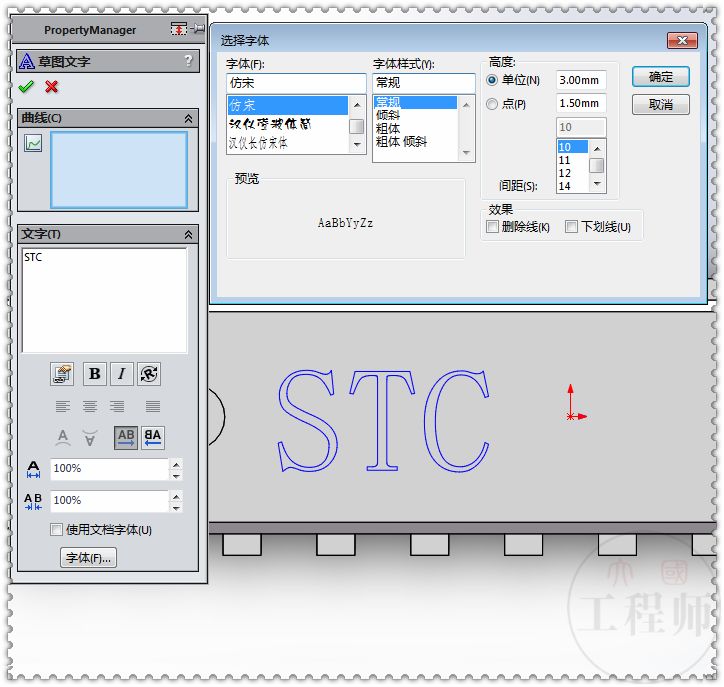Screen dimensions: 724x687
Task: Click the STC text entry box
Action: coord(104,300)
